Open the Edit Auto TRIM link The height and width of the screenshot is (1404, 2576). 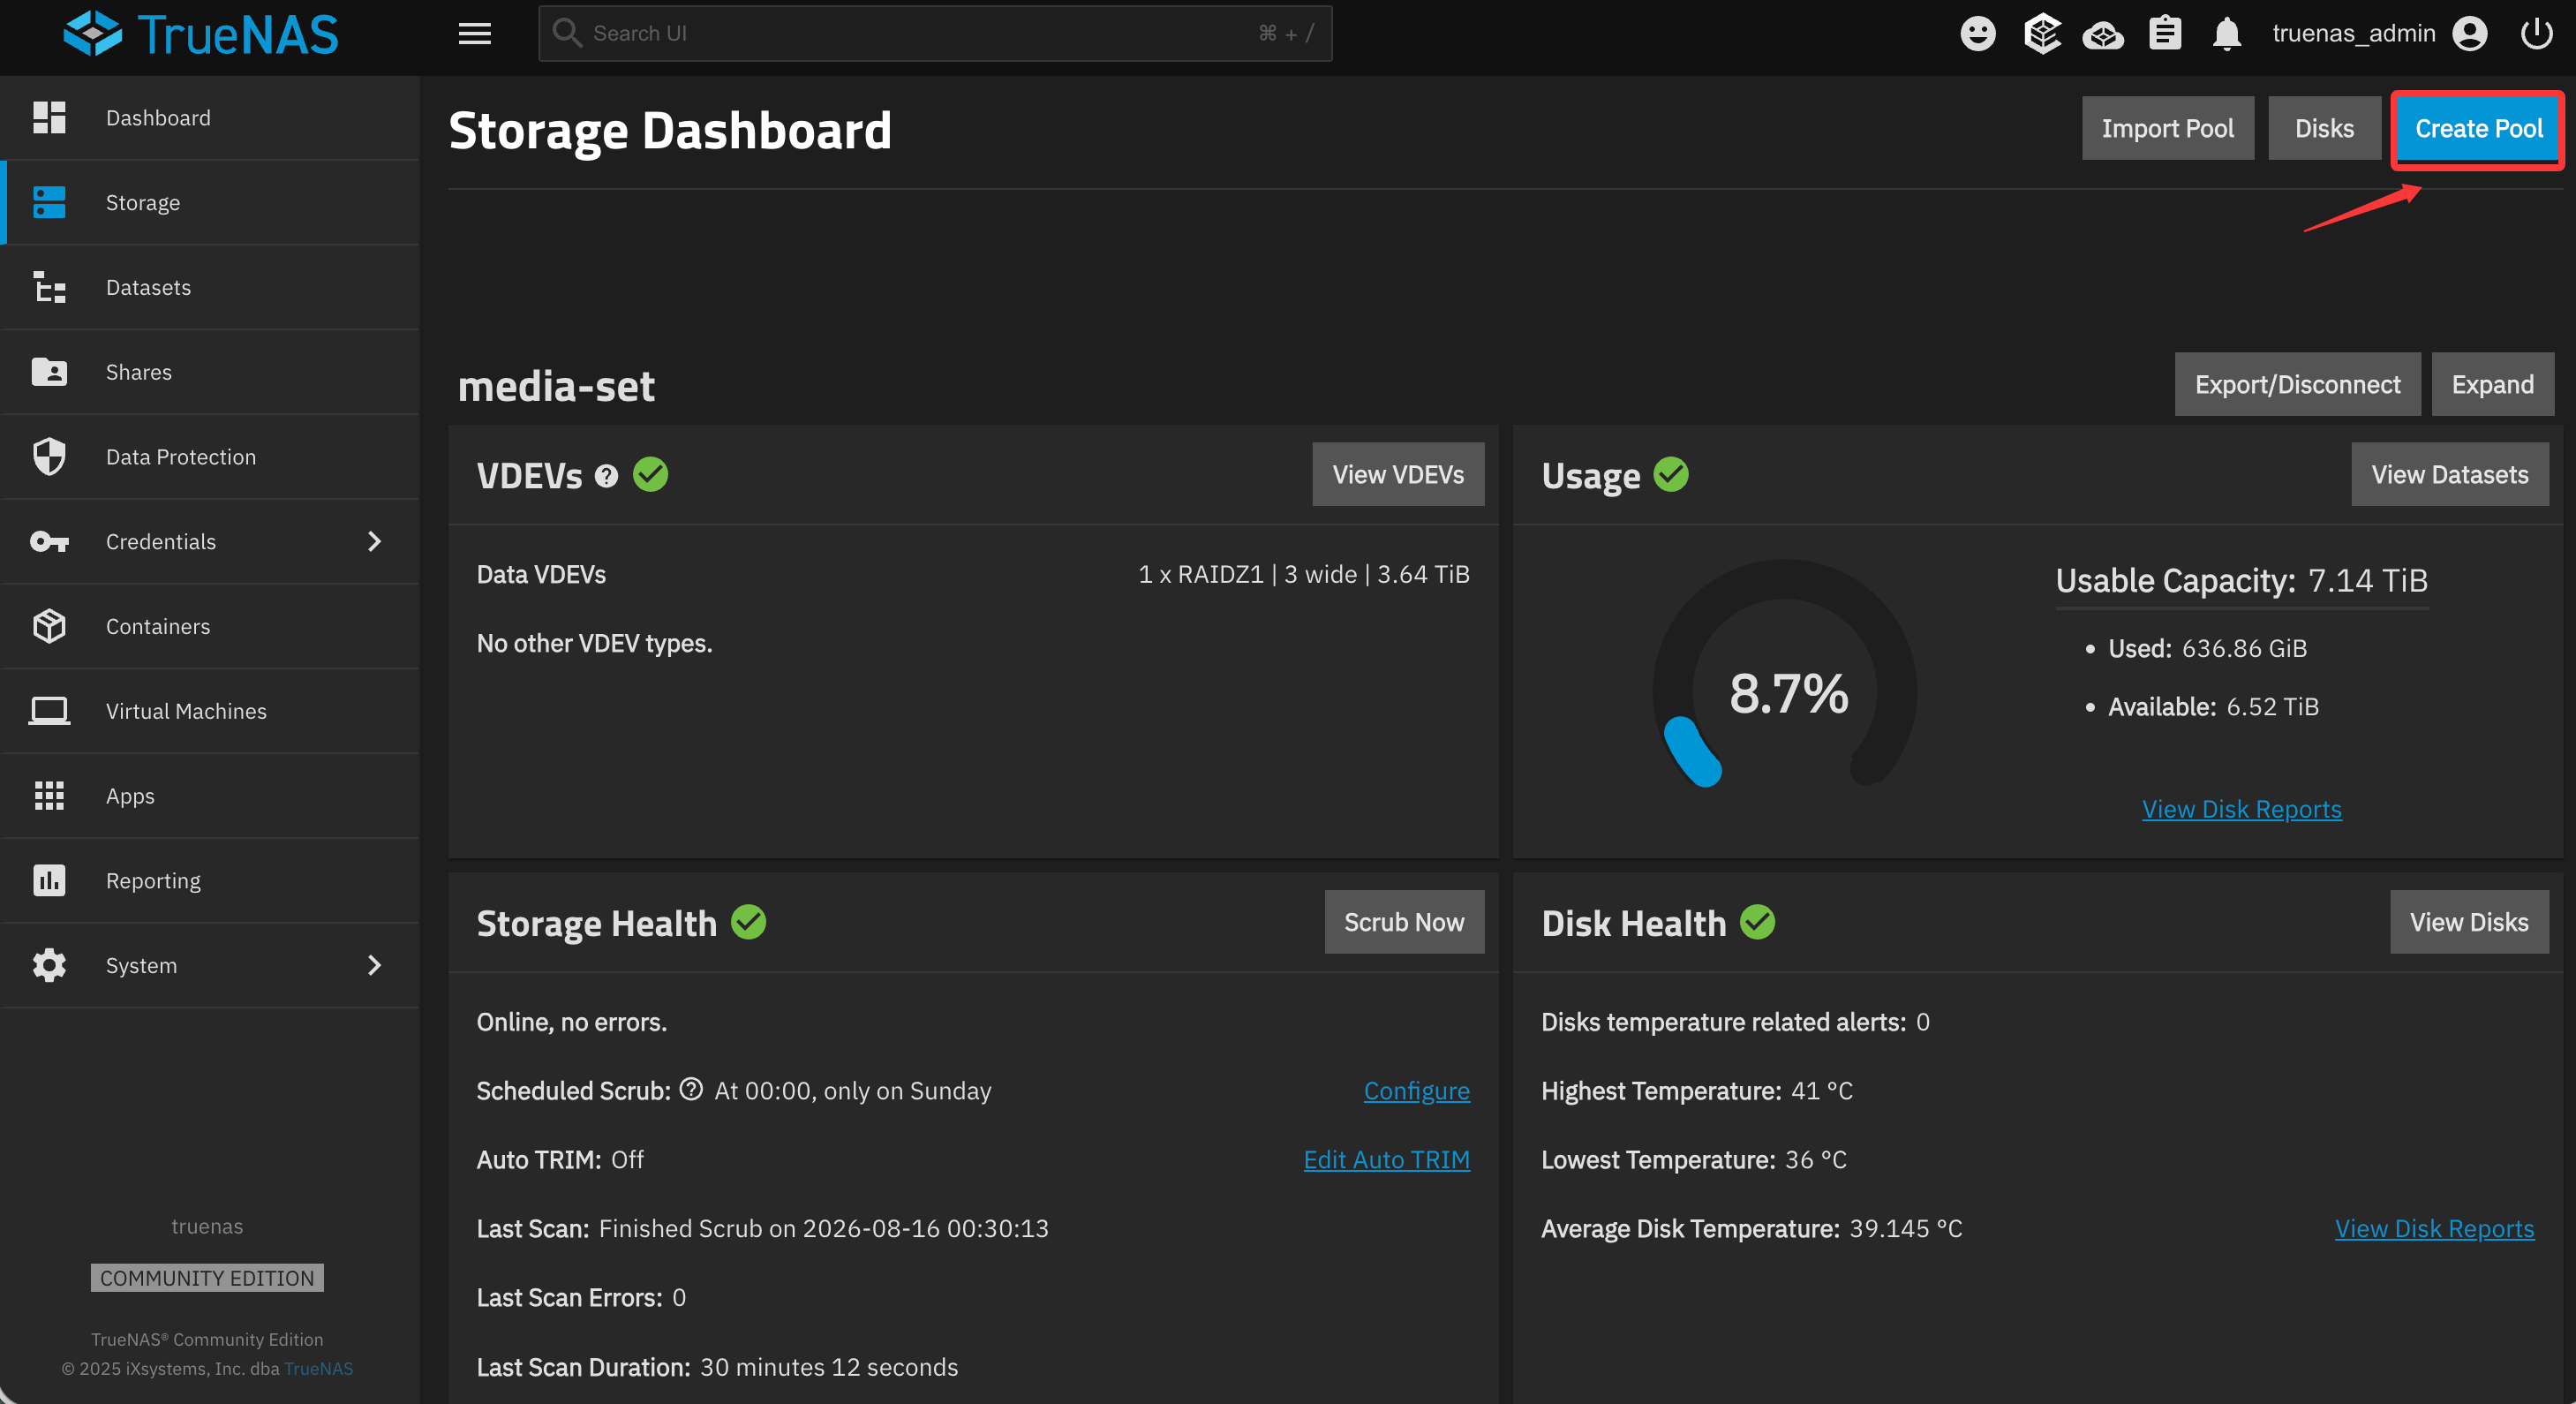point(1386,1159)
